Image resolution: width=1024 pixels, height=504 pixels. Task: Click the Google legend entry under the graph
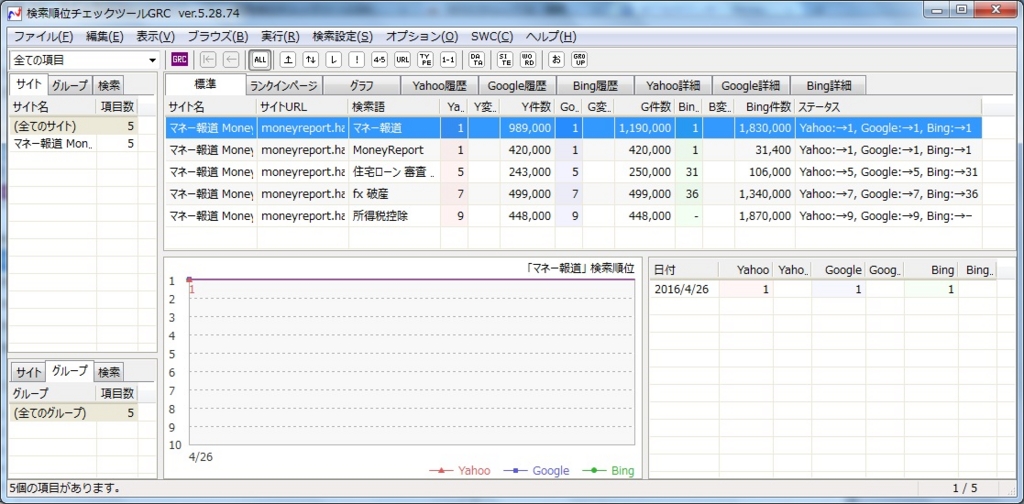(536, 471)
